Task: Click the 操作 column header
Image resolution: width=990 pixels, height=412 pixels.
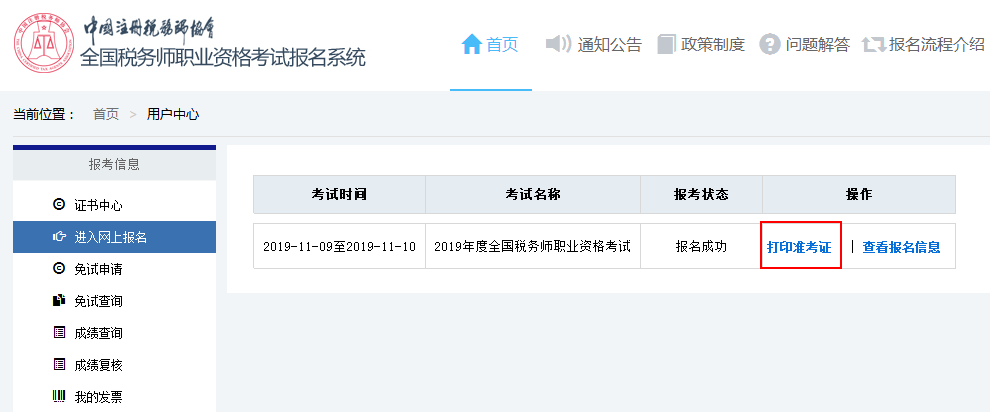Action: click(x=859, y=195)
